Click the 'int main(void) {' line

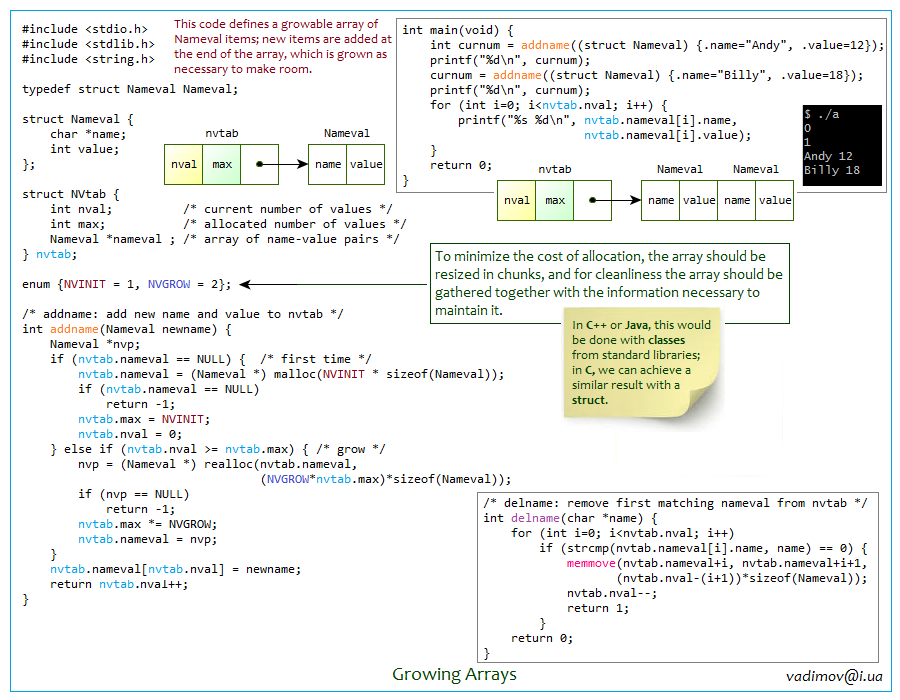pos(458,30)
